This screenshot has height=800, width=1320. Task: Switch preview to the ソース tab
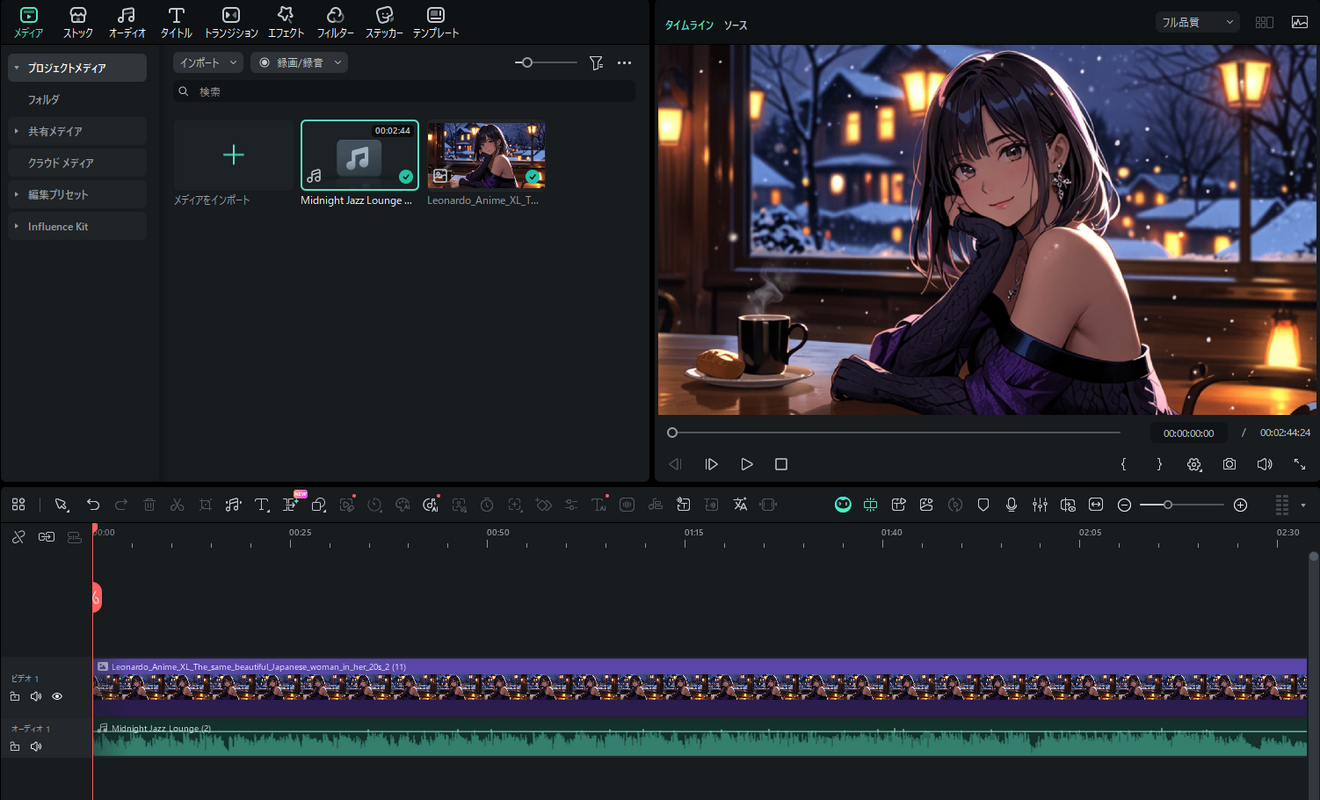tap(735, 25)
